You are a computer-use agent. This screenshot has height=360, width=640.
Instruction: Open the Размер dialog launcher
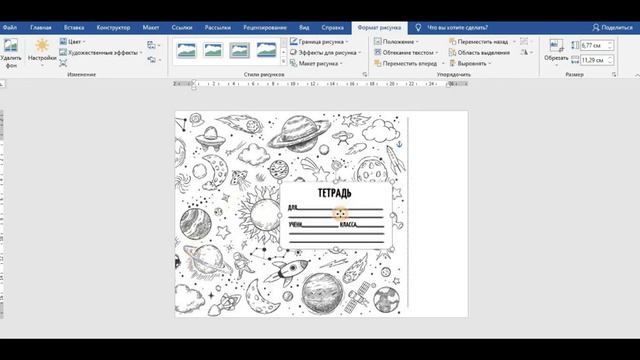coord(613,75)
